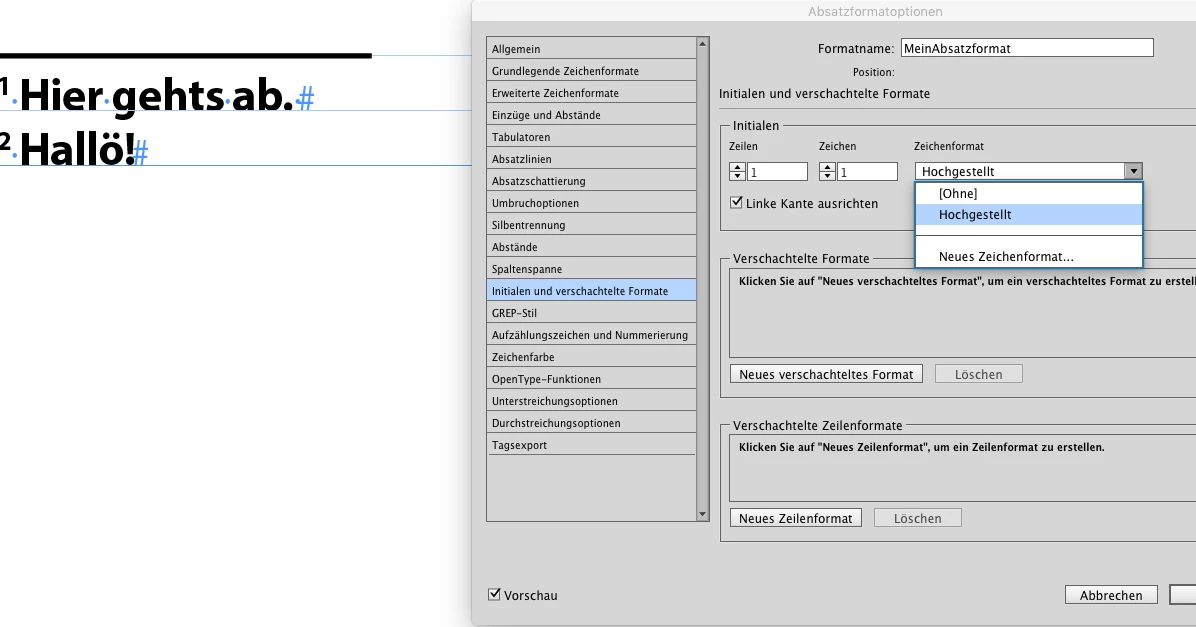Click Löschen next to Neues verschachteltes Format
1196x627 pixels.
pyautogui.click(x=979, y=375)
